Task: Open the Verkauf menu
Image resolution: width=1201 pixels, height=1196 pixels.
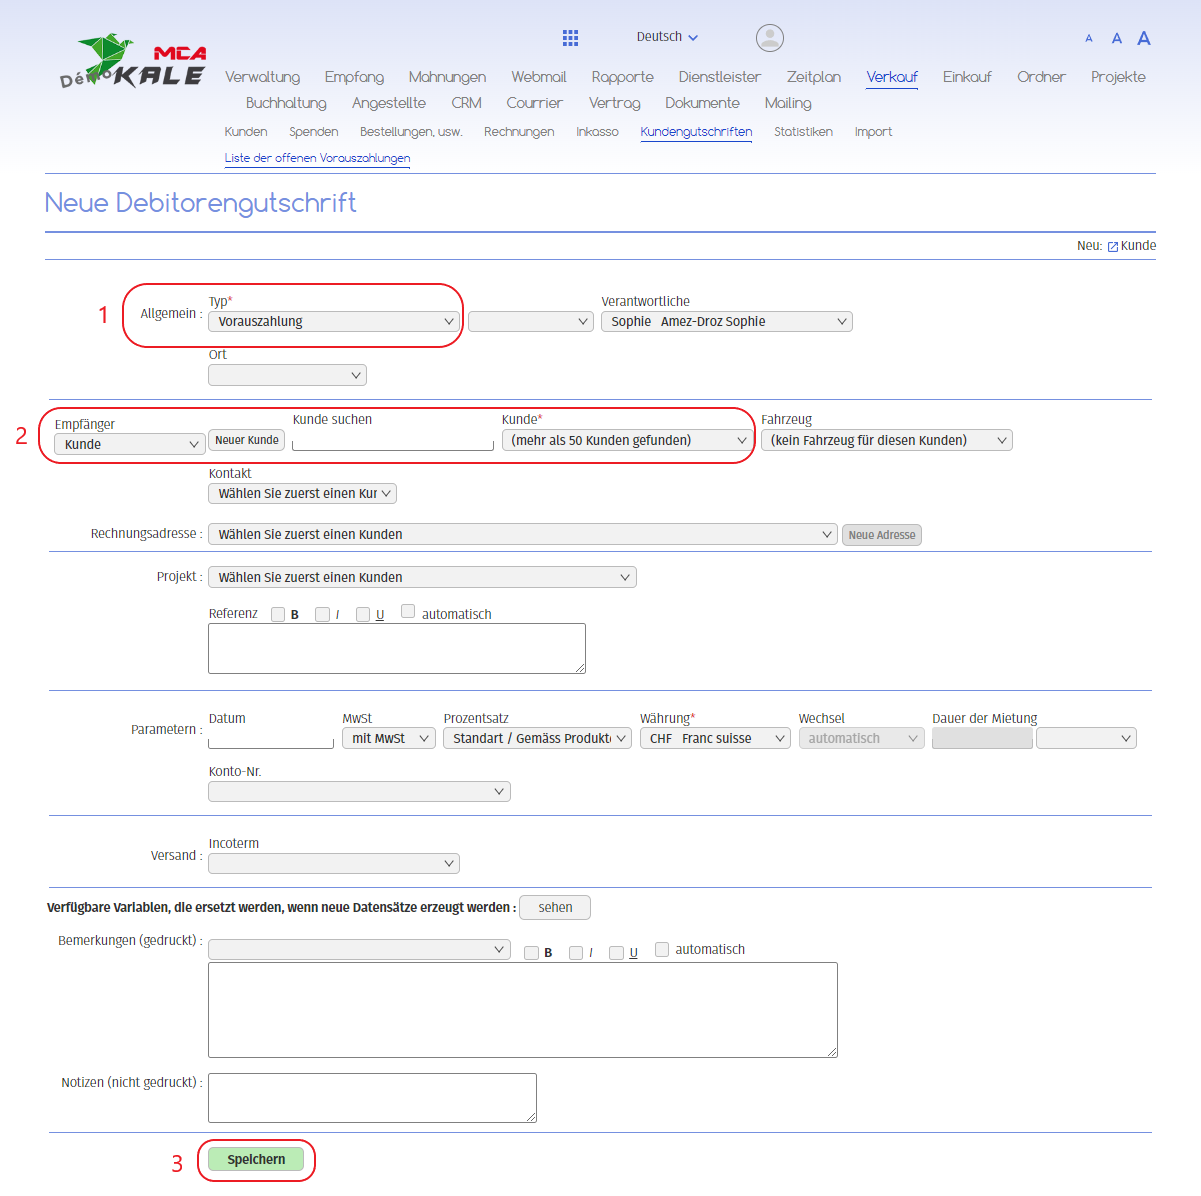Action: (x=892, y=77)
